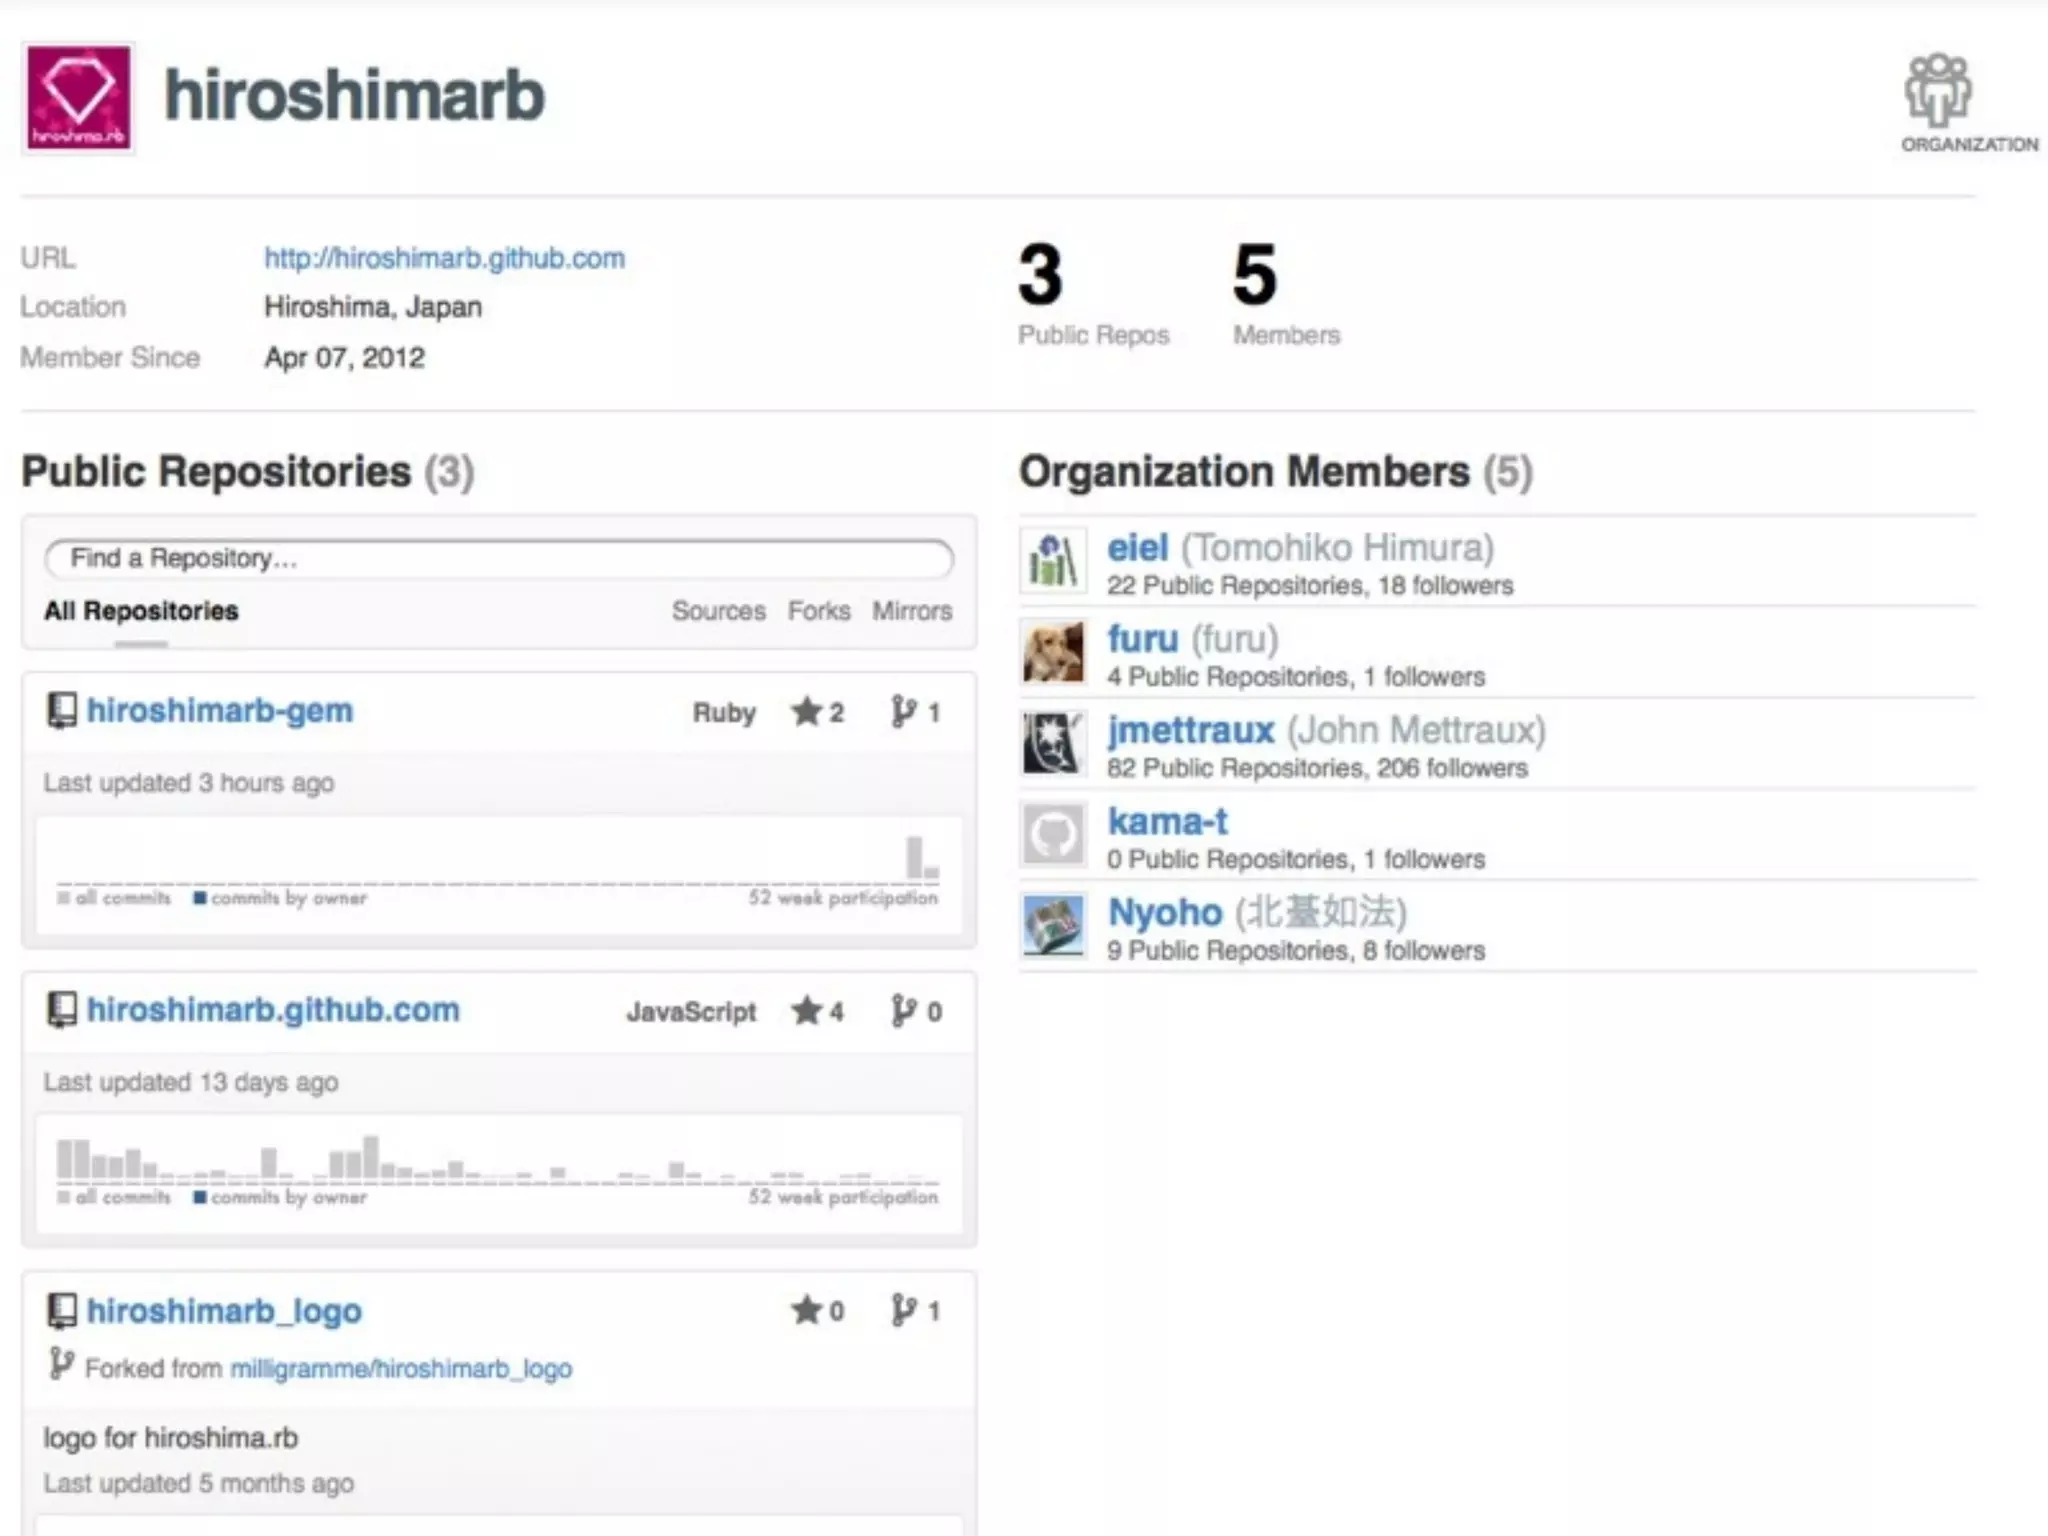Switch to the Sources filter
This screenshot has height=1536, width=2048.
[x=718, y=611]
